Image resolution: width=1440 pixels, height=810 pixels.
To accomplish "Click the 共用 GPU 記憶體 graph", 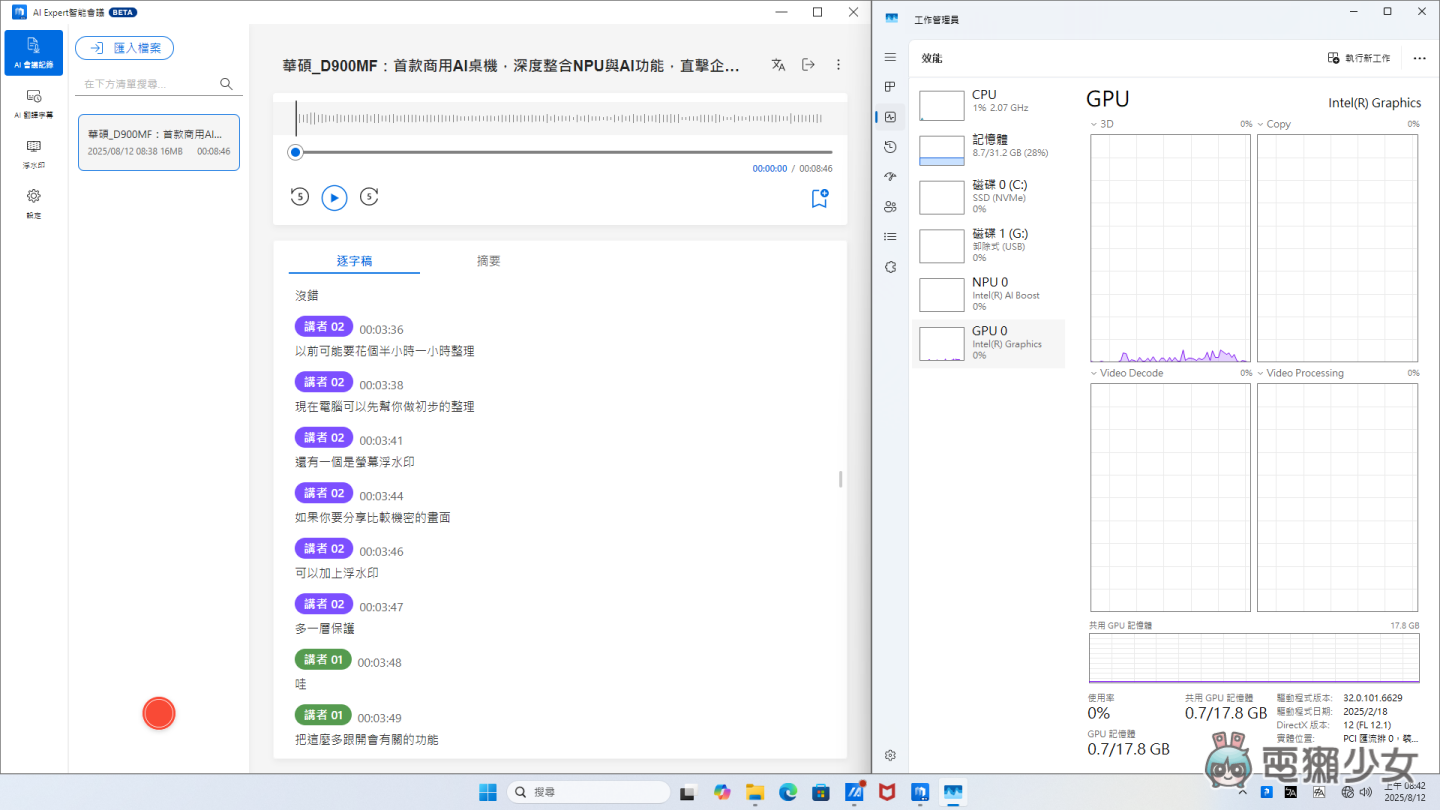I will click(1254, 657).
